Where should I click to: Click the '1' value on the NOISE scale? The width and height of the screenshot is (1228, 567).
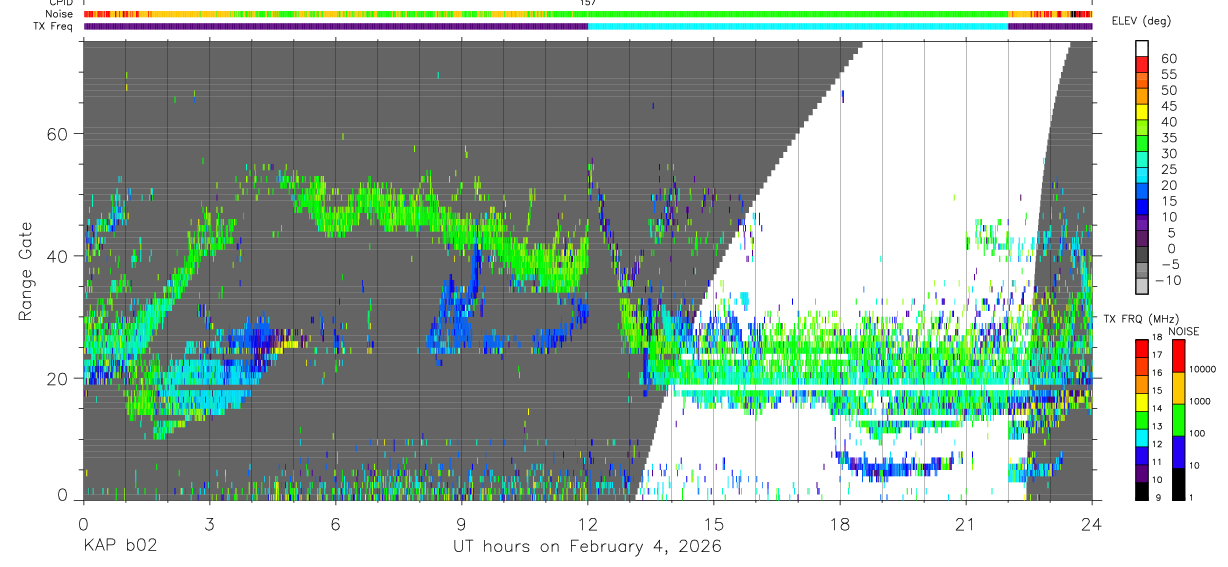pyautogui.click(x=1191, y=498)
